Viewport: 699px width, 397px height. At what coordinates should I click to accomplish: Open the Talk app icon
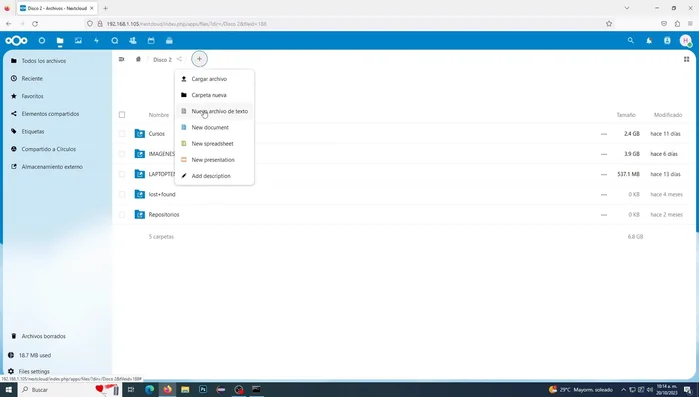point(115,41)
